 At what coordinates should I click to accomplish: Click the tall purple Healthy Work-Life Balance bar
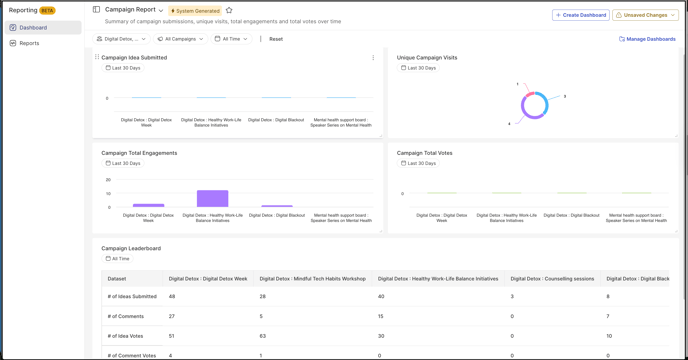click(212, 198)
